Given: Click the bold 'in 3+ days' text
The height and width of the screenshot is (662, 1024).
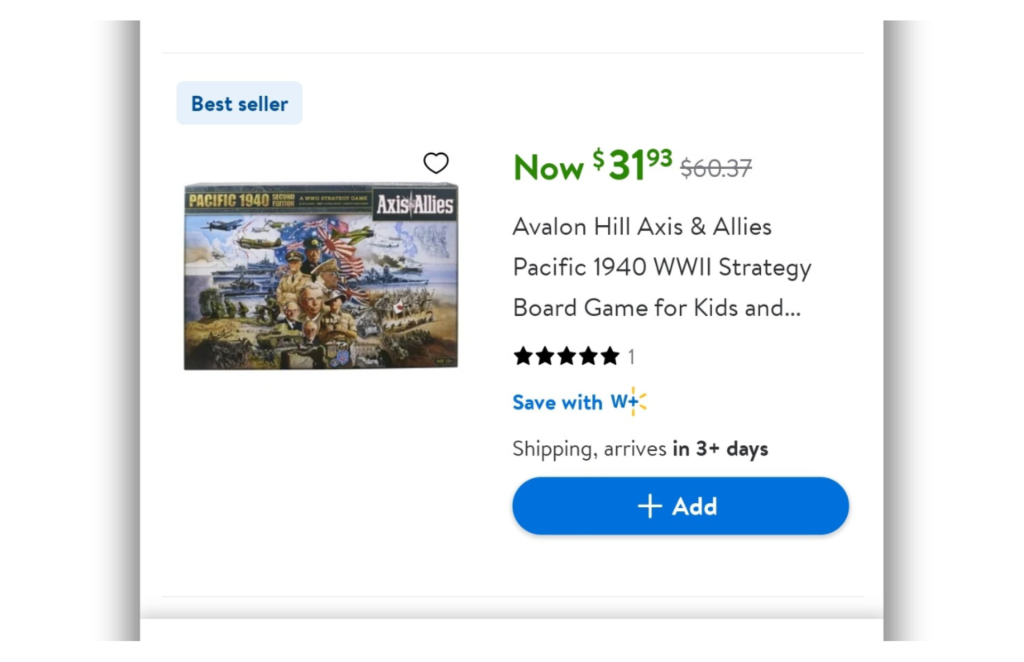Looking at the screenshot, I should [x=720, y=449].
